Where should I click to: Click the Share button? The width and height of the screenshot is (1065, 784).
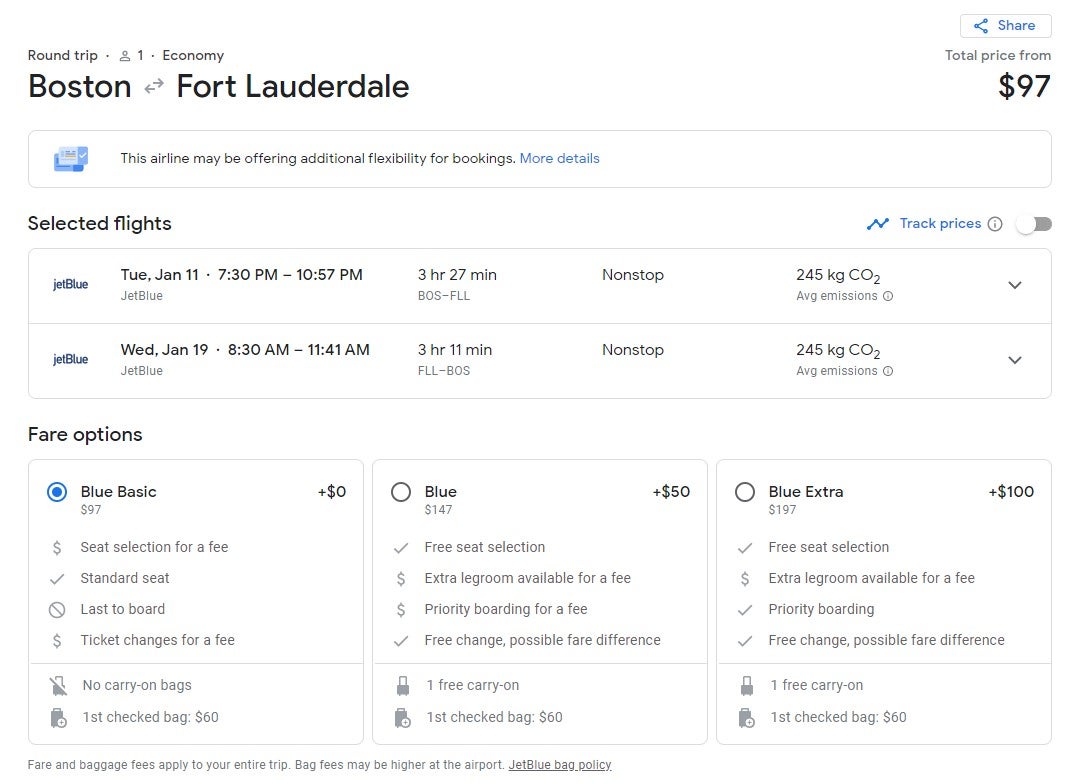[x=1005, y=25]
